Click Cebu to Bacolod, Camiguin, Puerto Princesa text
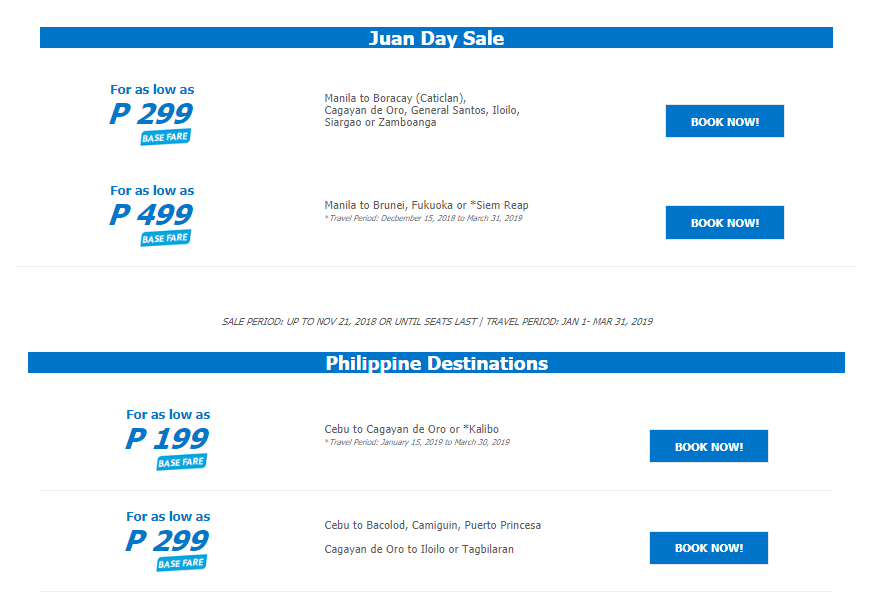Viewport: 882px width, 600px height. pyautogui.click(x=433, y=525)
